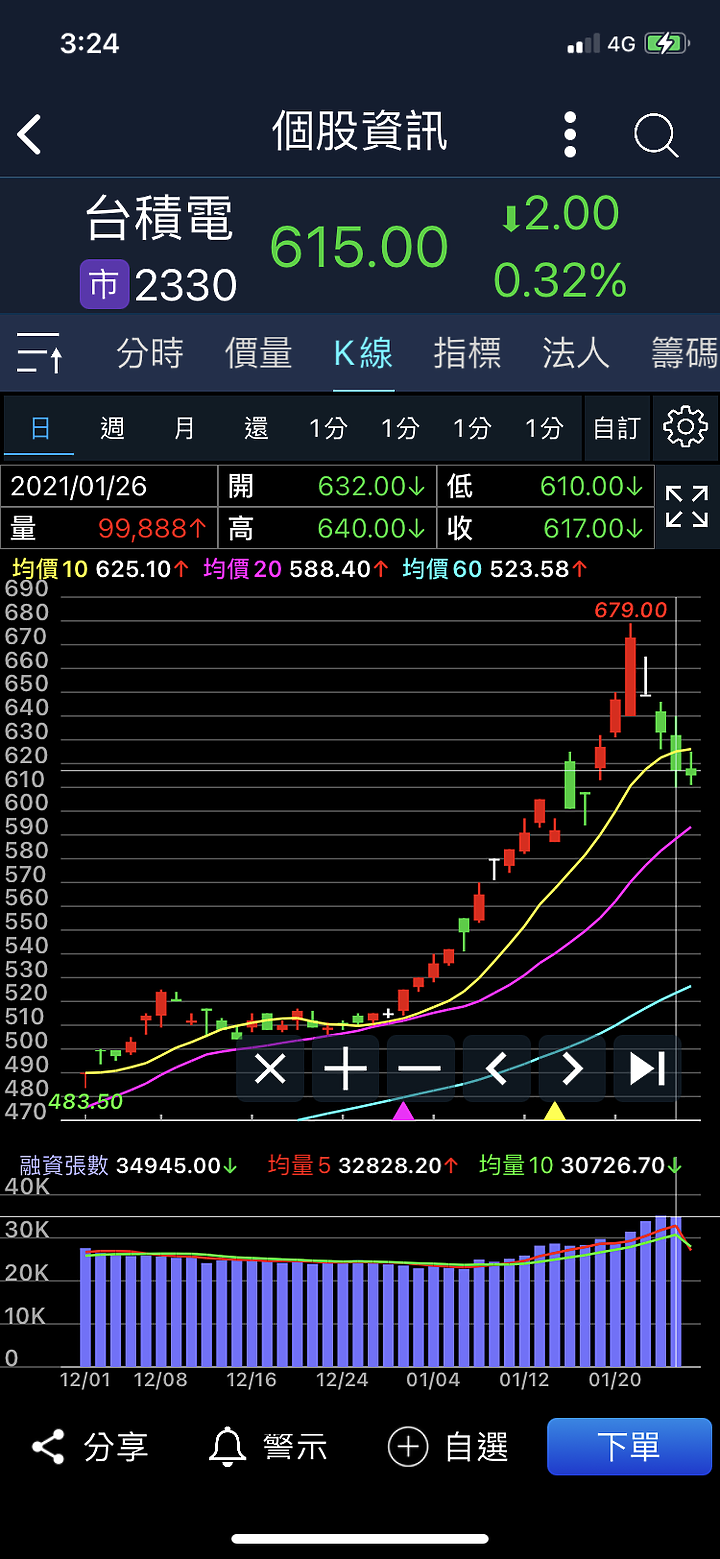This screenshot has width=720, height=1559.
Task: Select the K線 tab
Action: point(363,353)
